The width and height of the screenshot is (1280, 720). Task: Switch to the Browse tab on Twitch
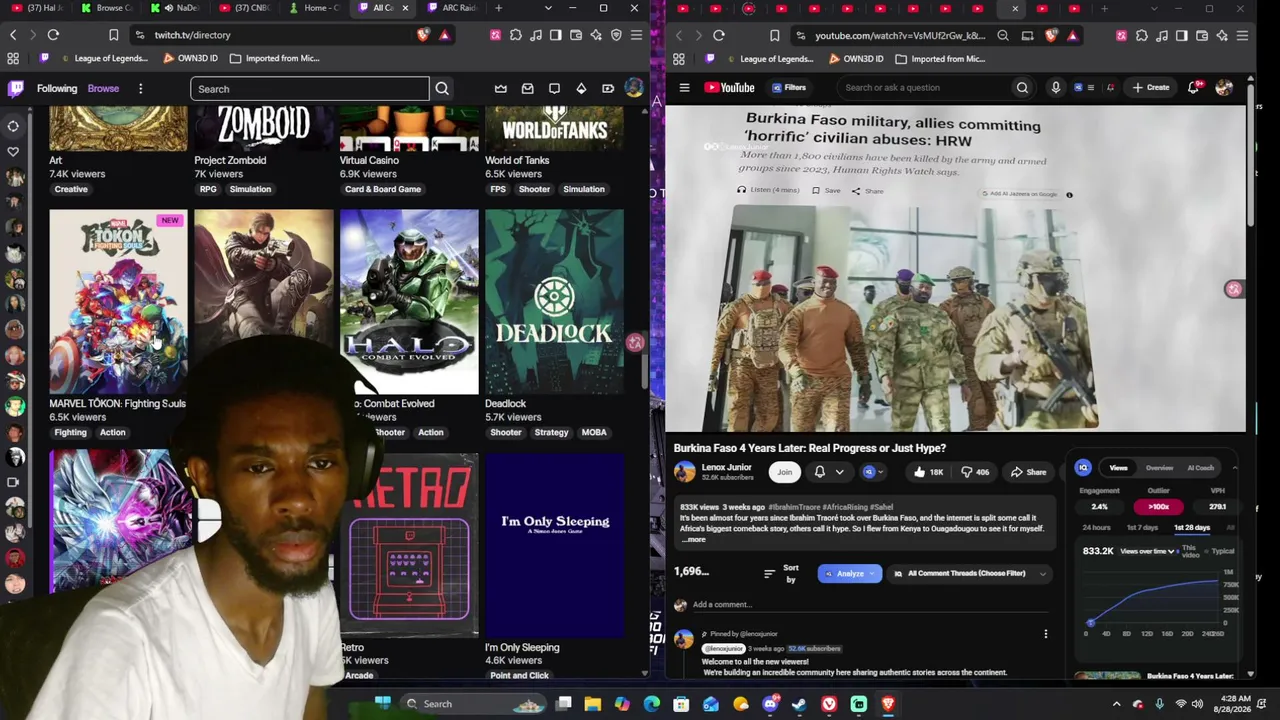pyautogui.click(x=103, y=88)
